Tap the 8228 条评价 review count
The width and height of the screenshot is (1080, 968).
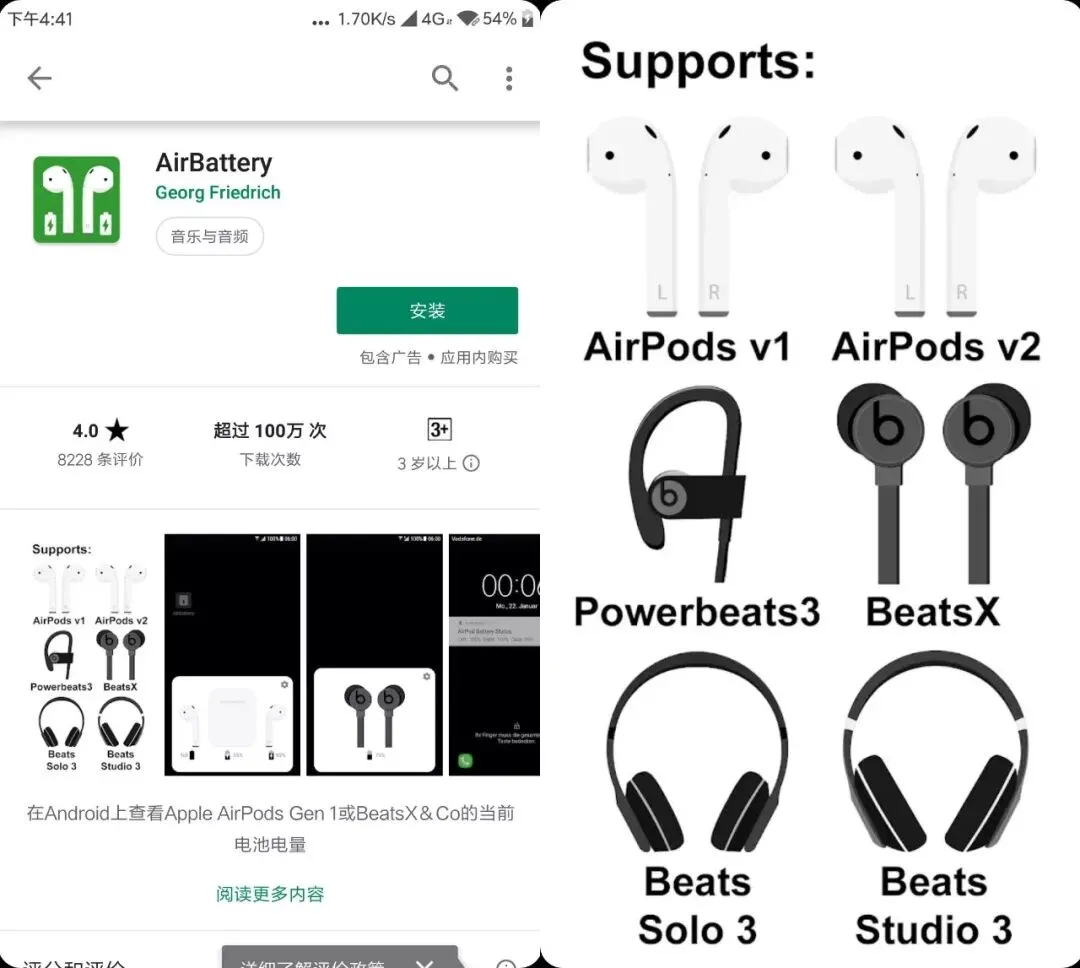tap(101, 460)
